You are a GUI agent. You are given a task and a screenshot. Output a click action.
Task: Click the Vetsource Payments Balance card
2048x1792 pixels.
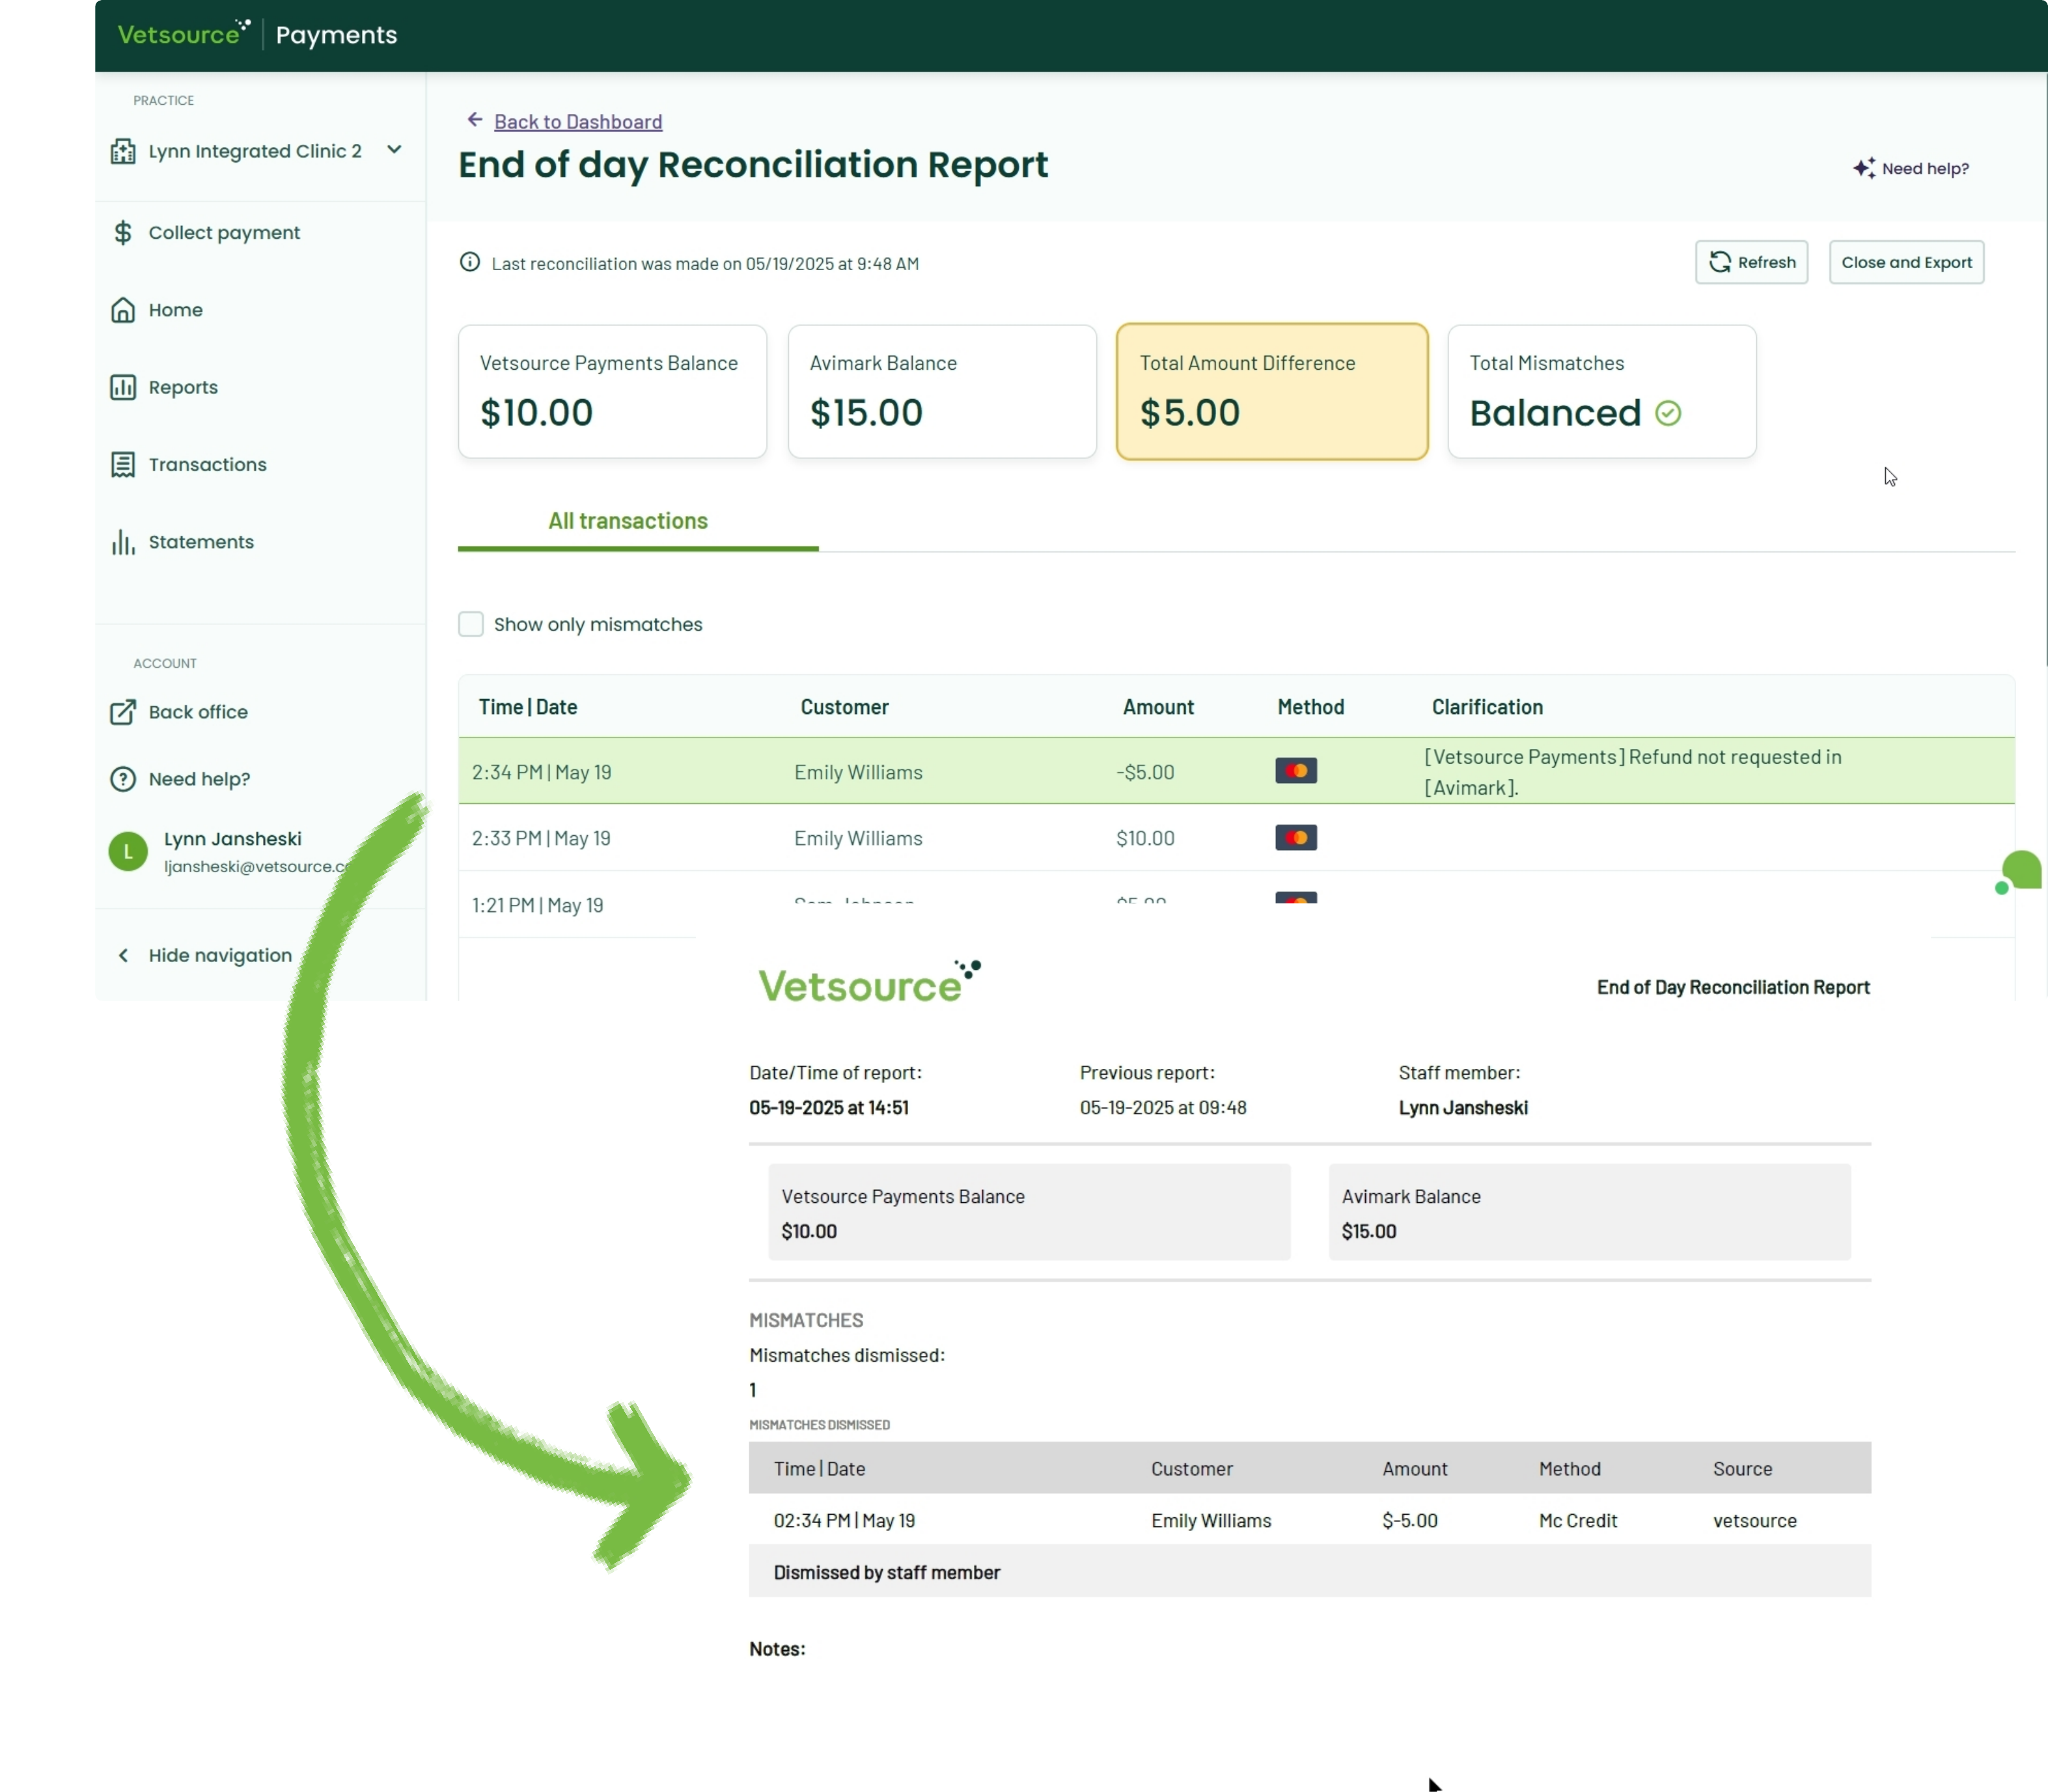(612, 391)
